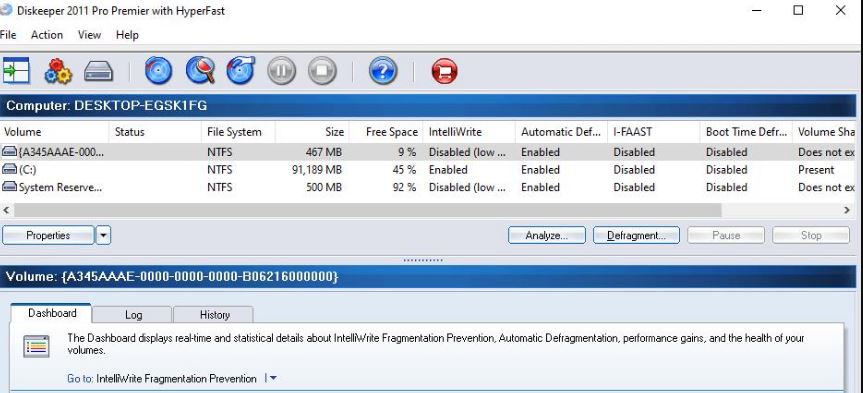Screen dimensions: 863x393
Task: Click the 9 % free space cell
Action: point(408,152)
